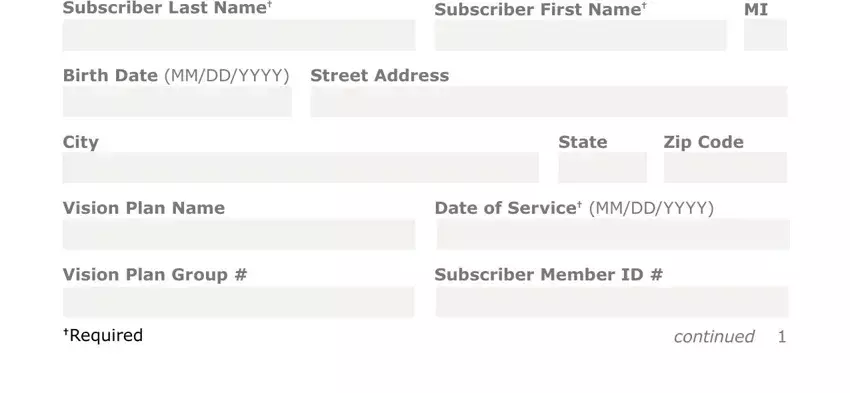Focus the Birth Date field
Screen dimensions: 850x393
177,101
